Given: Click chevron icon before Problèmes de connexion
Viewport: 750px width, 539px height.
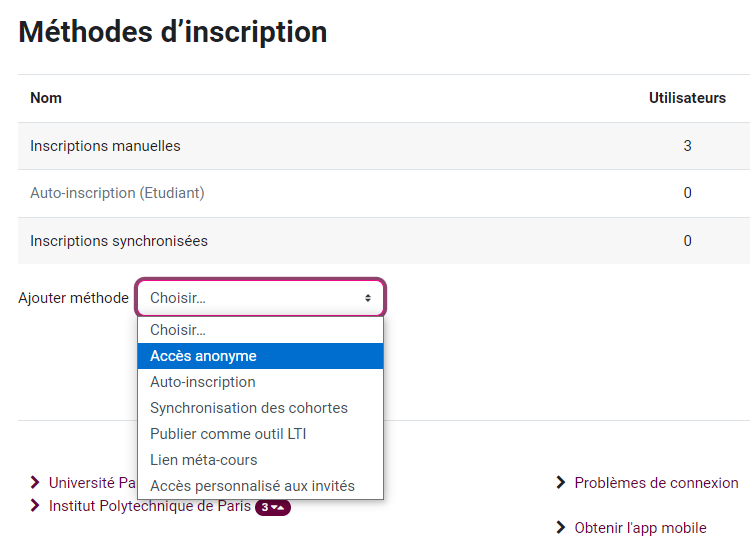Looking at the screenshot, I should 561,483.
